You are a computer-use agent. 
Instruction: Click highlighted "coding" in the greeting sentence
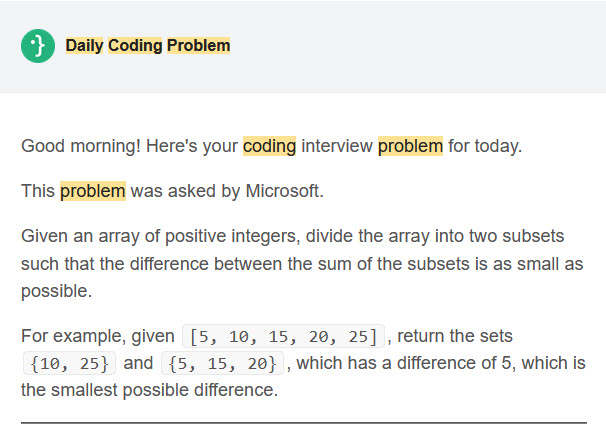click(x=269, y=146)
